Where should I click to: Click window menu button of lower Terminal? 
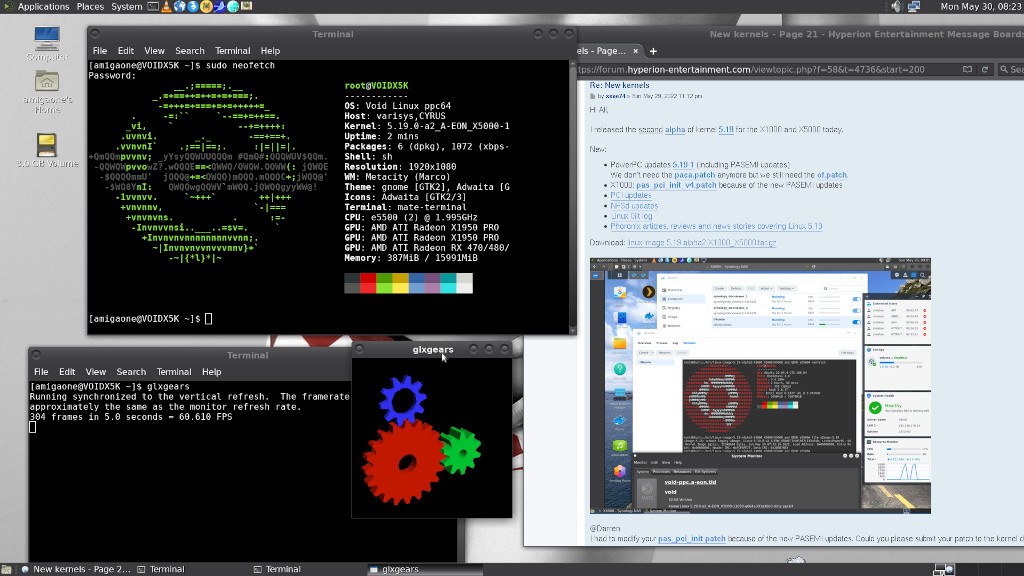point(37,355)
